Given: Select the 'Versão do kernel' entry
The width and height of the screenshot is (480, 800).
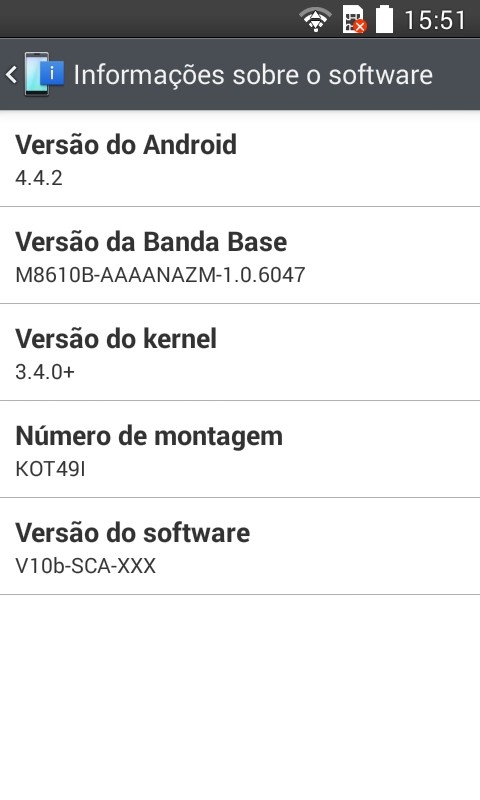Looking at the screenshot, I should (240, 352).
